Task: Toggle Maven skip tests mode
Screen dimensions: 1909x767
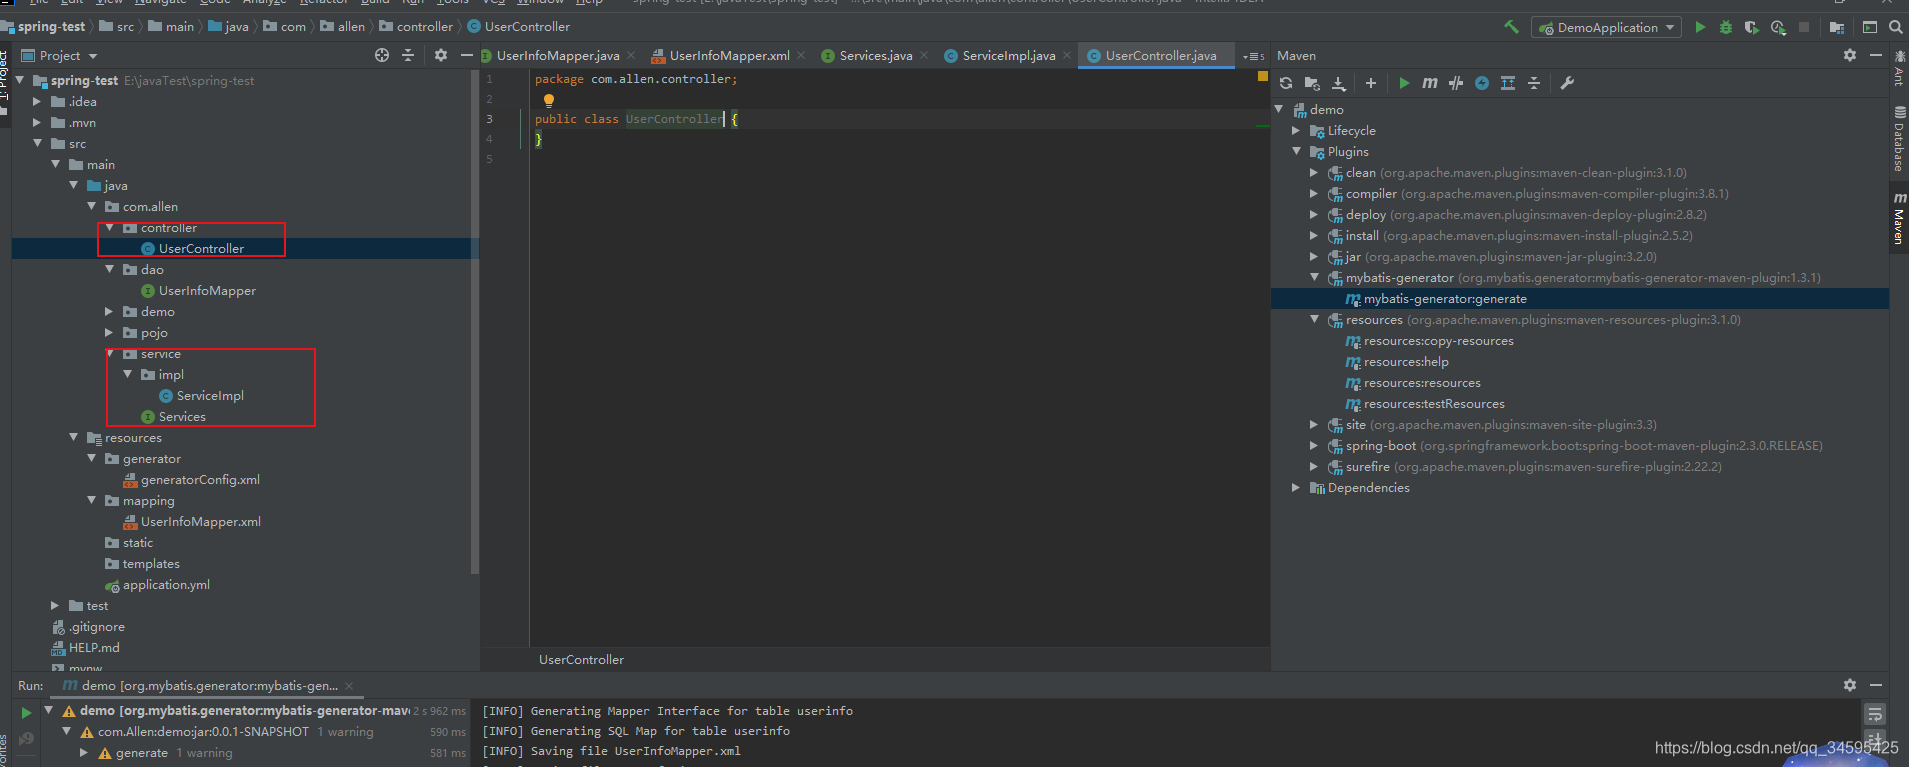Action: coord(1482,83)
